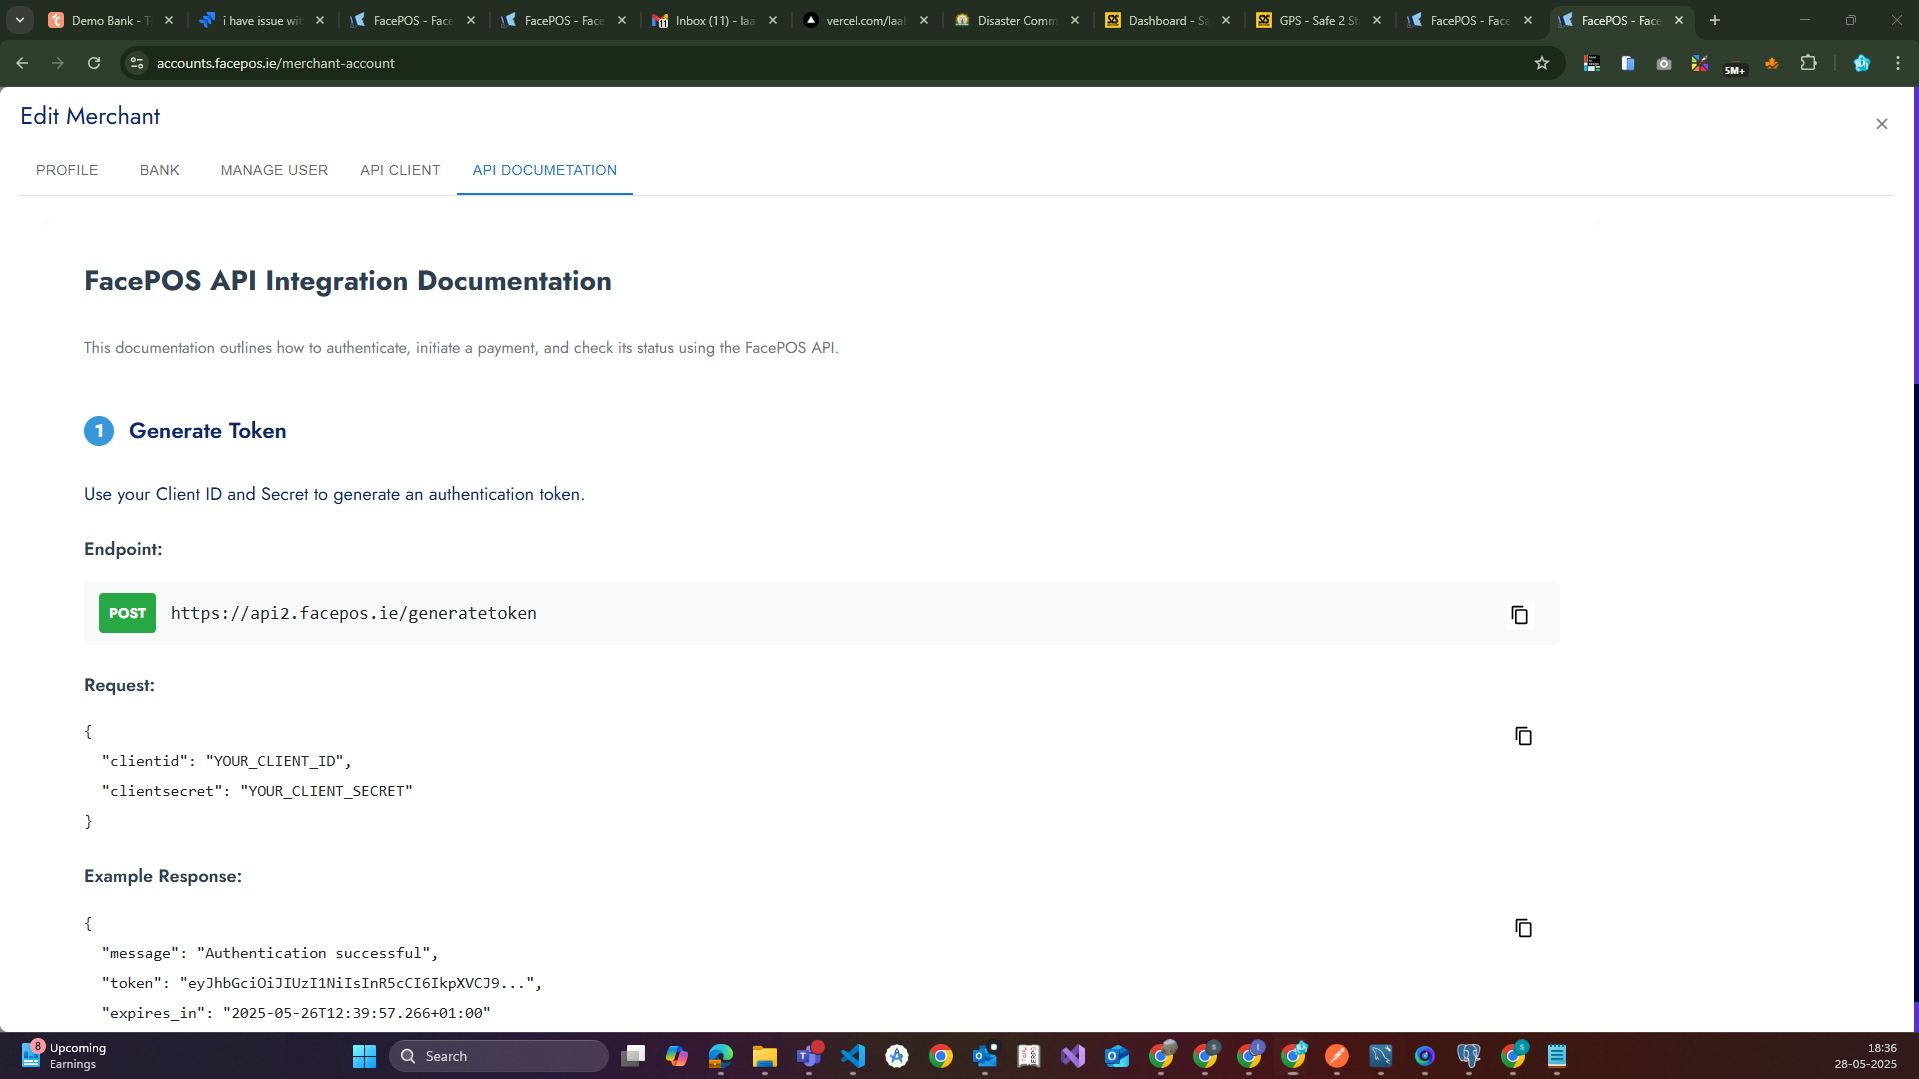This screenshot has height=1079, width=1919.
Task: Bookmark this page with the star icon
Action: tap(1541, 63)
